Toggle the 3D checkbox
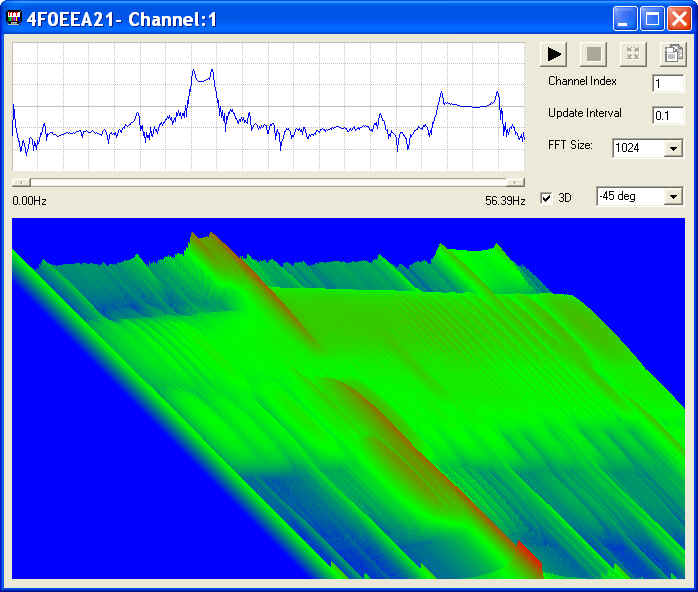 [546, 198]
